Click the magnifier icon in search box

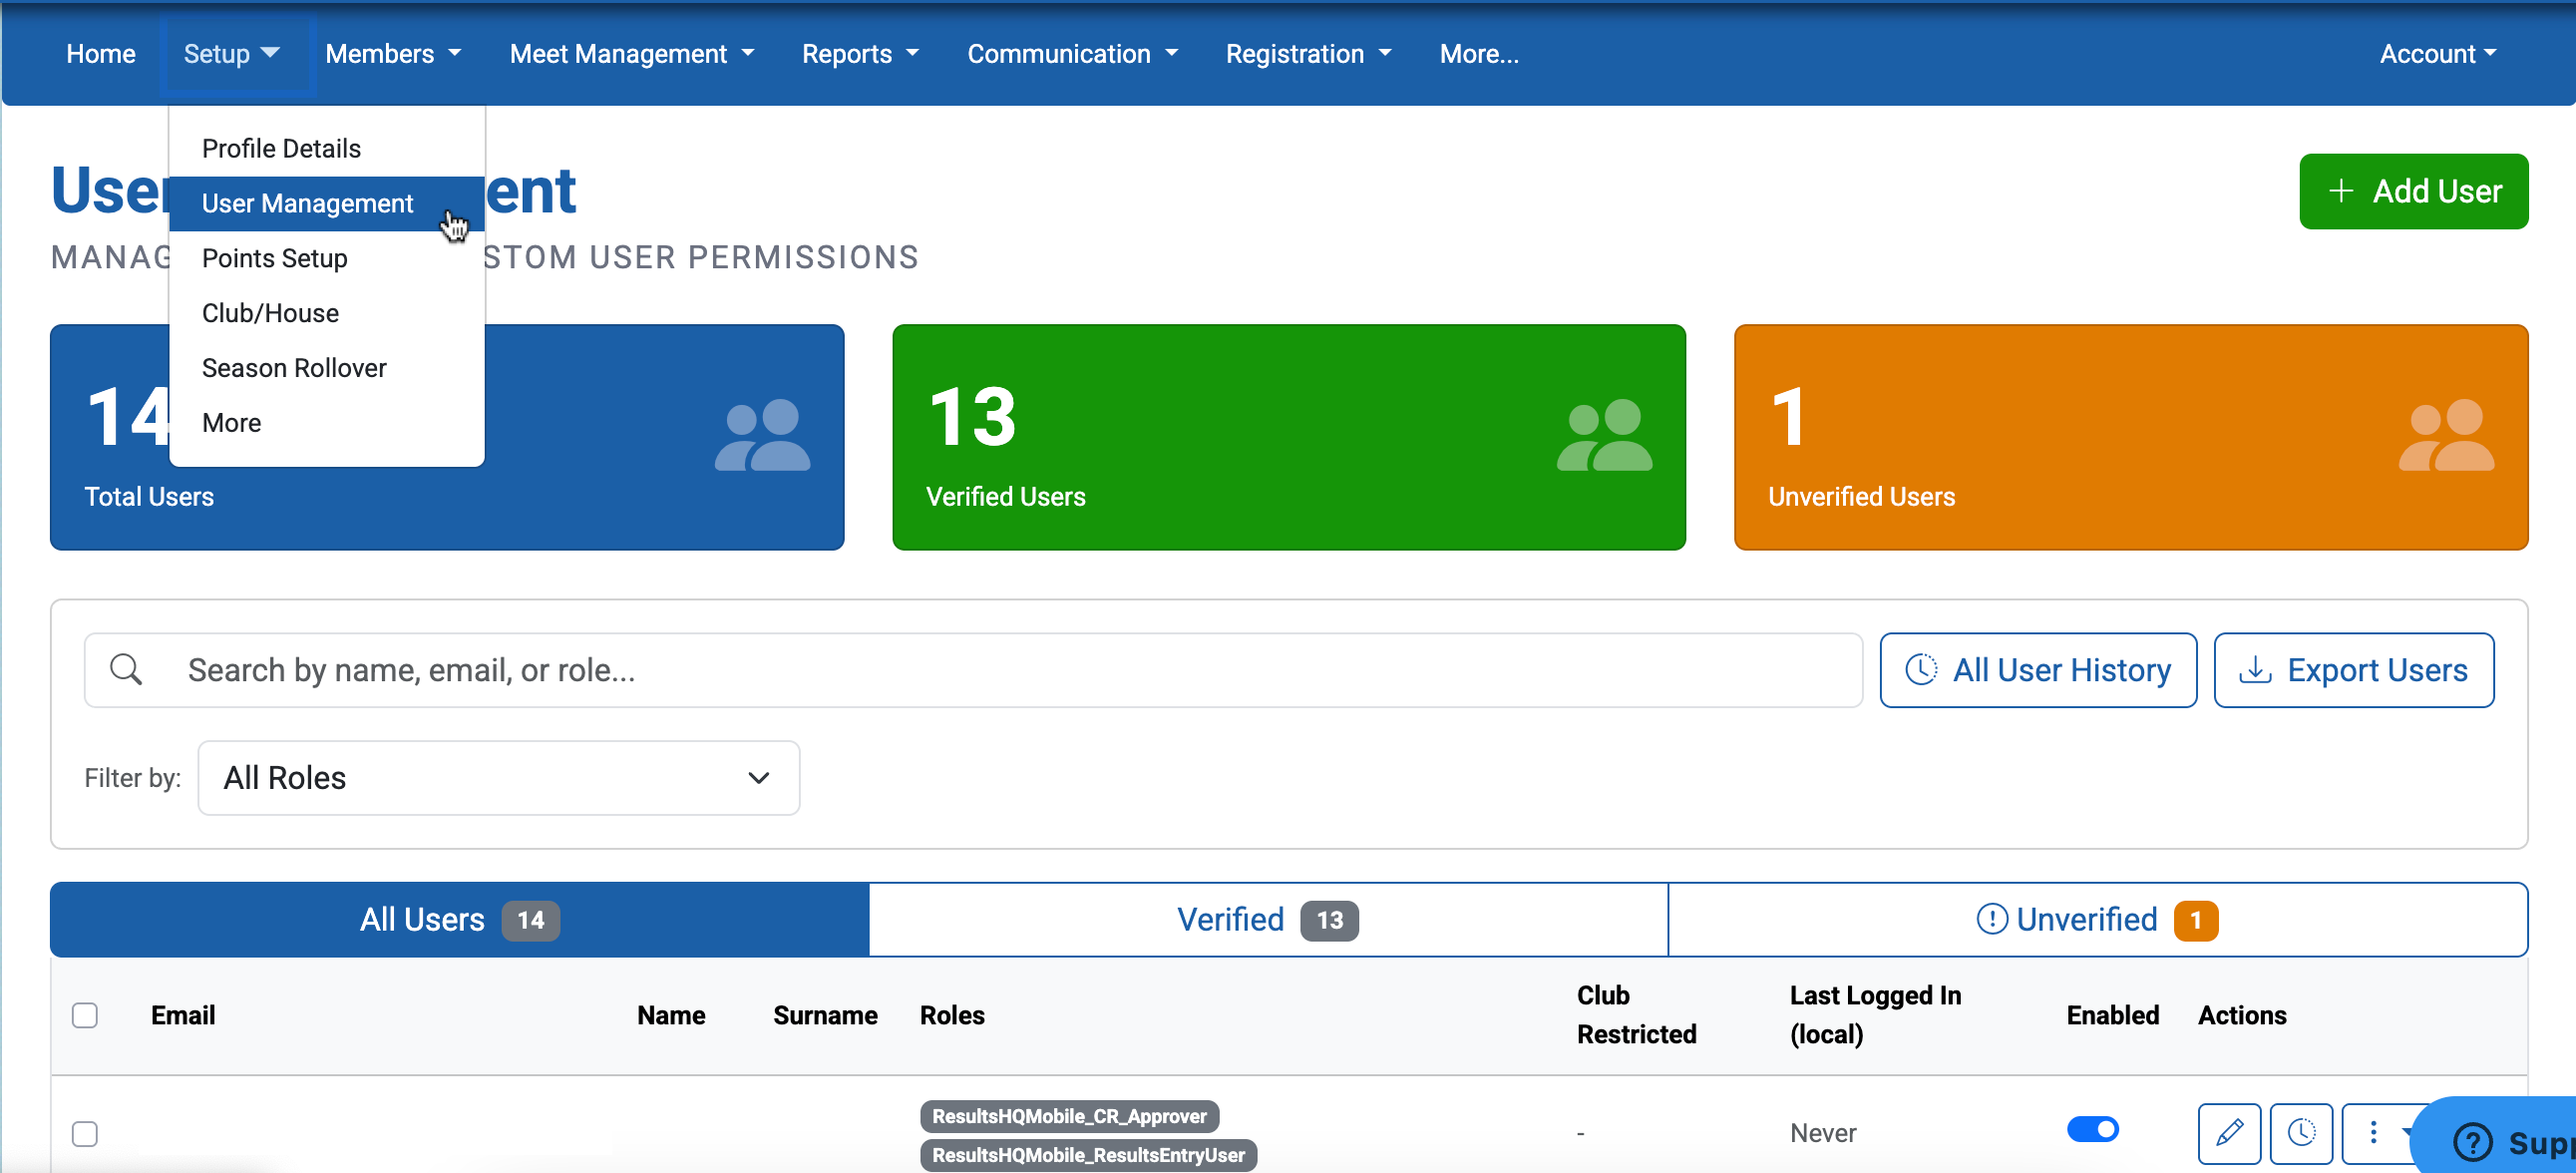(x=126, y=669)
